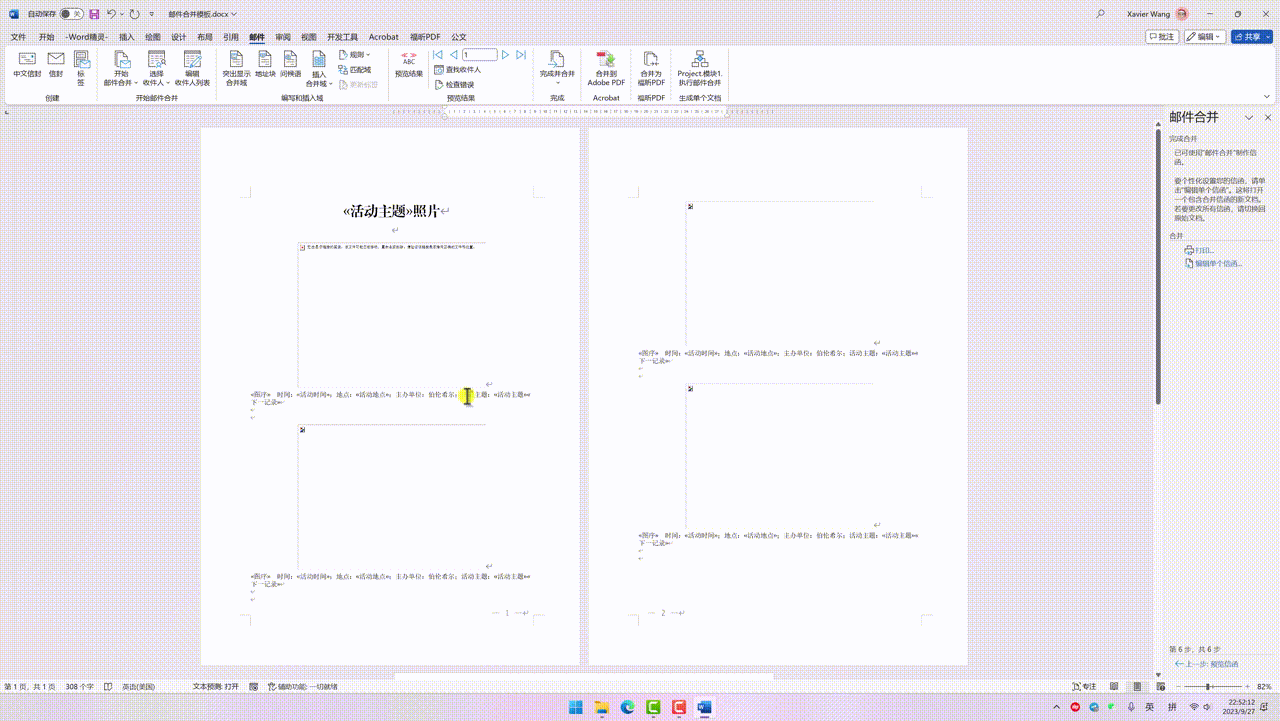Click the search magnifier in title bar
The width and height of the screenshot is (1280, 721).
pyautogui.click(x=1101, y=14)
